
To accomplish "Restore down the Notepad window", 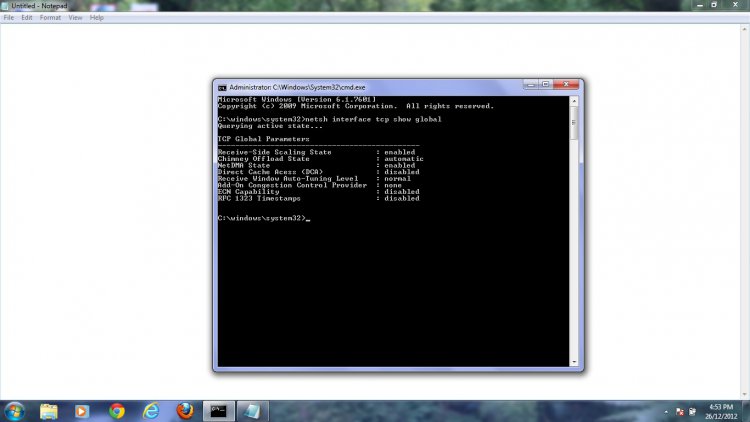I will click(714, 5).
